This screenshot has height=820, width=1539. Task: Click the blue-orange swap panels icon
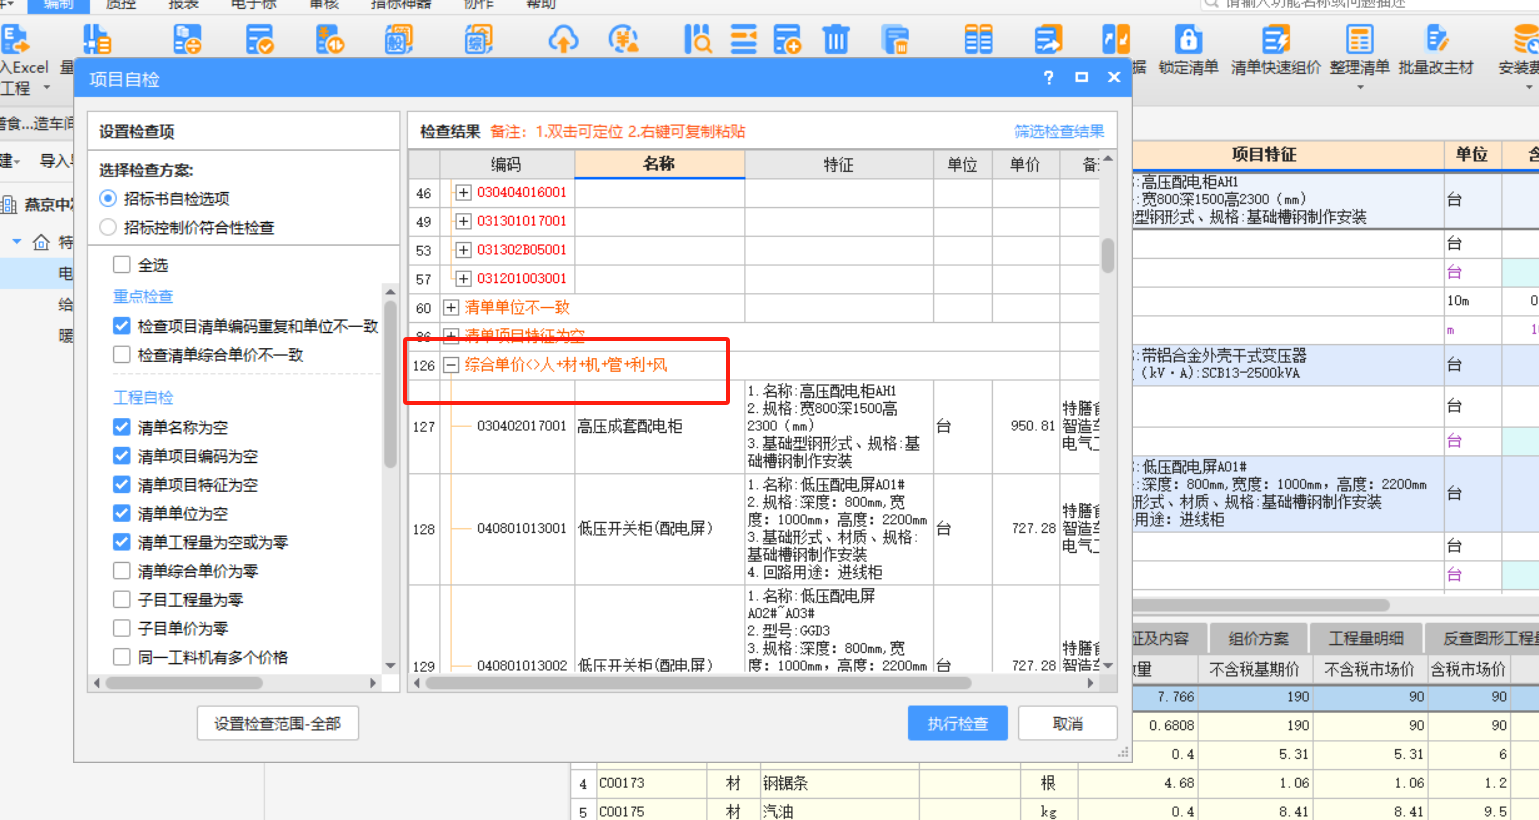pos(1116,40)
